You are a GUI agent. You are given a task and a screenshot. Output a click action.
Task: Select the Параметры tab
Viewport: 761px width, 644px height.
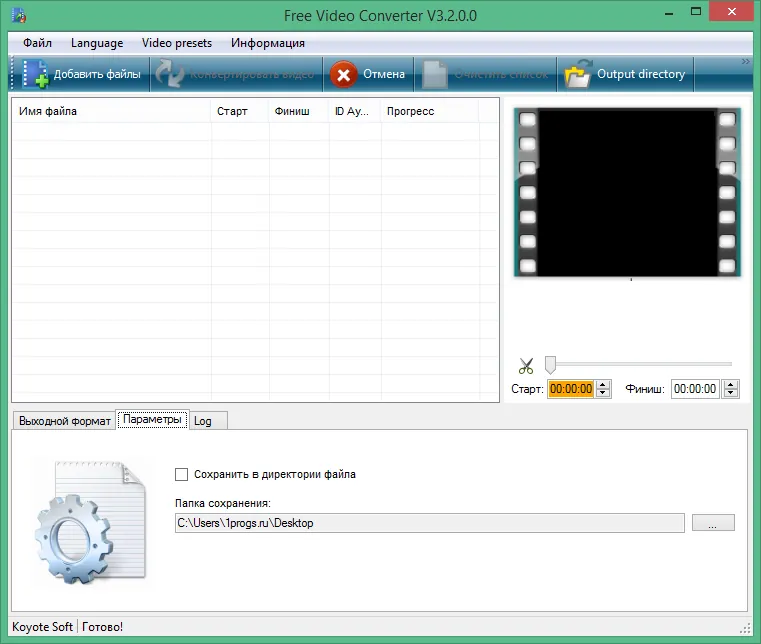[x=152, y=419]
